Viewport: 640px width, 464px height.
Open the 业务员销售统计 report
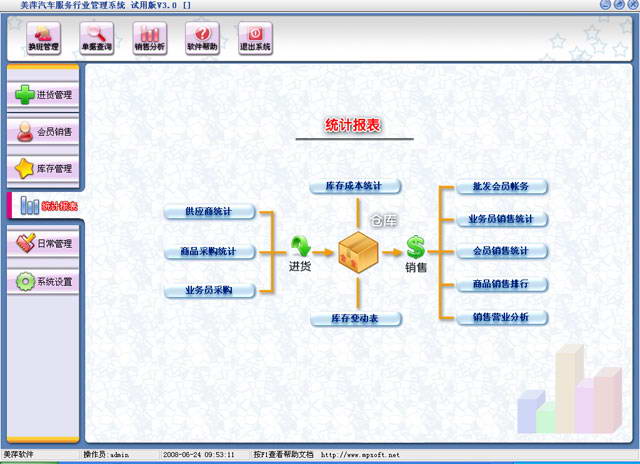pyautogui.click(x=502, y=219)
